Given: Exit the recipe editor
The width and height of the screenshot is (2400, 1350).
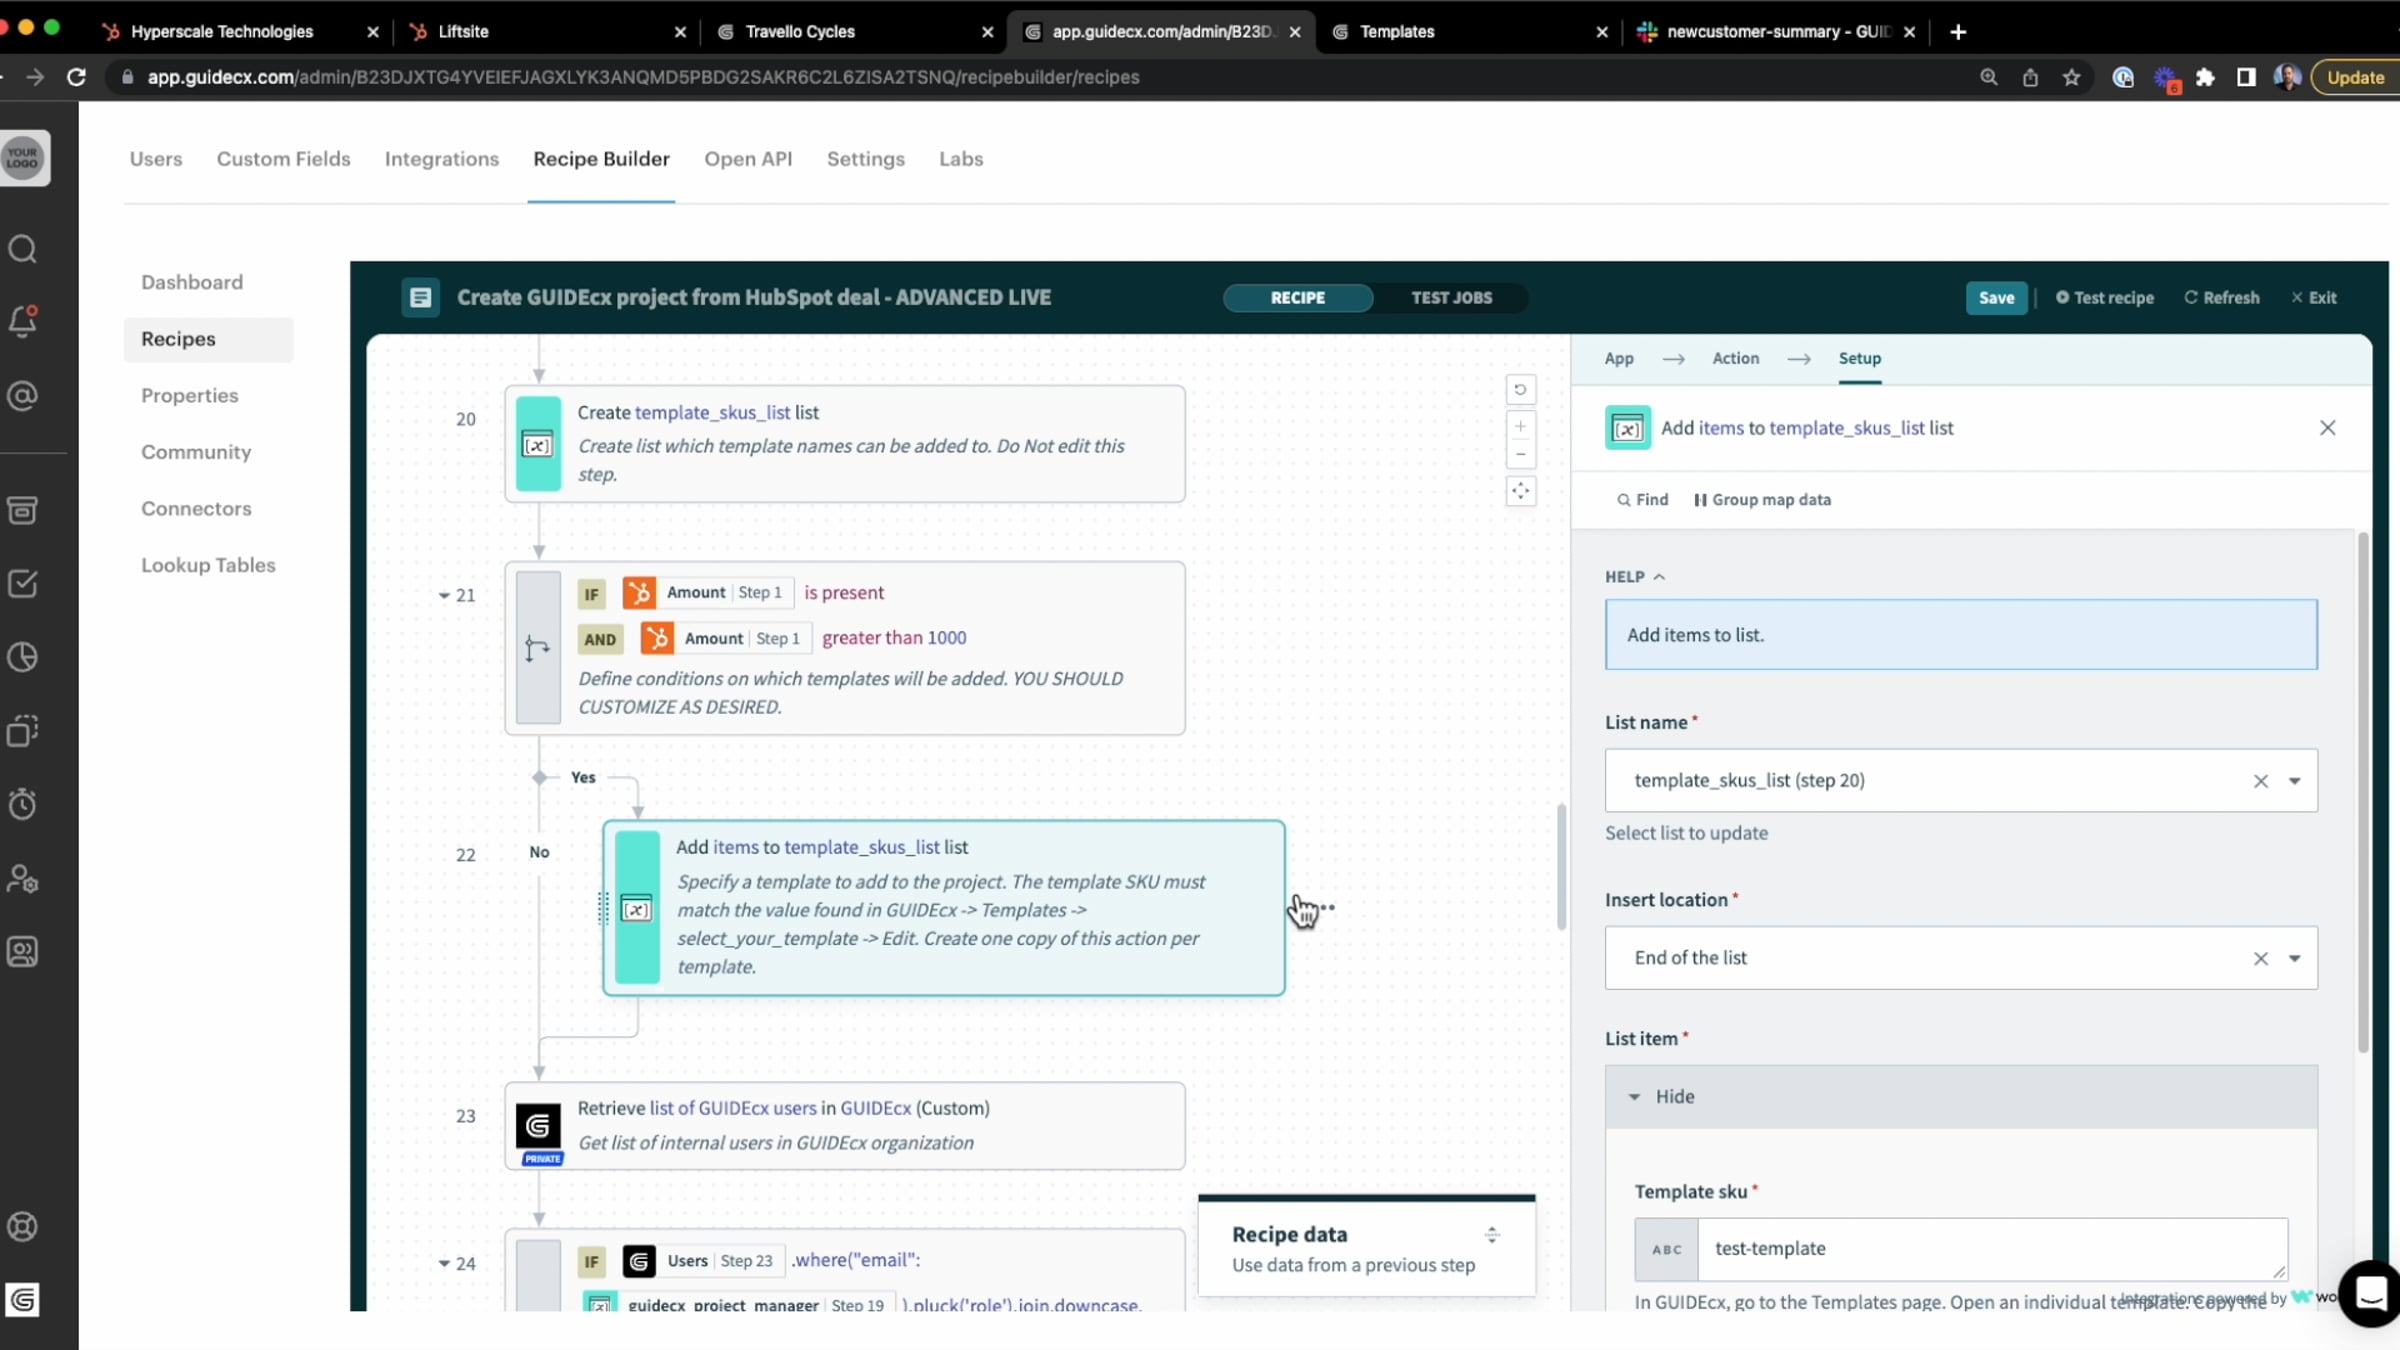Looking at the screenshot, I should pyautogui.click(x=2313, y=297).
